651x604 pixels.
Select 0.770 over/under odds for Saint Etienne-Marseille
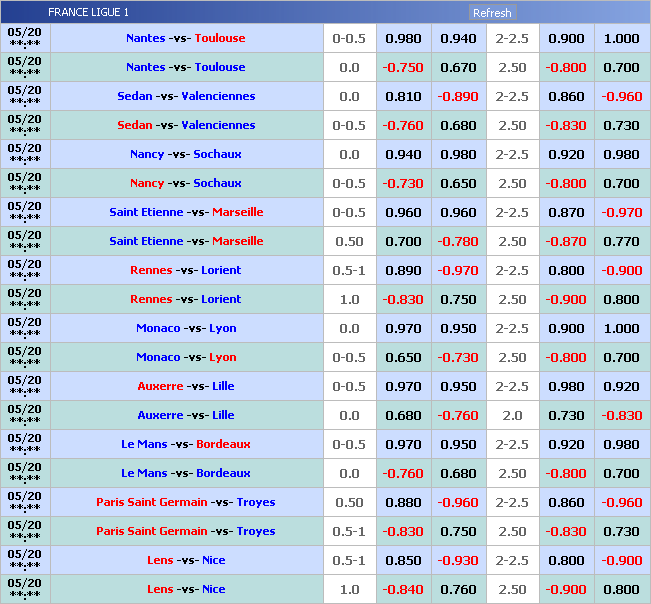click(621, 242)
